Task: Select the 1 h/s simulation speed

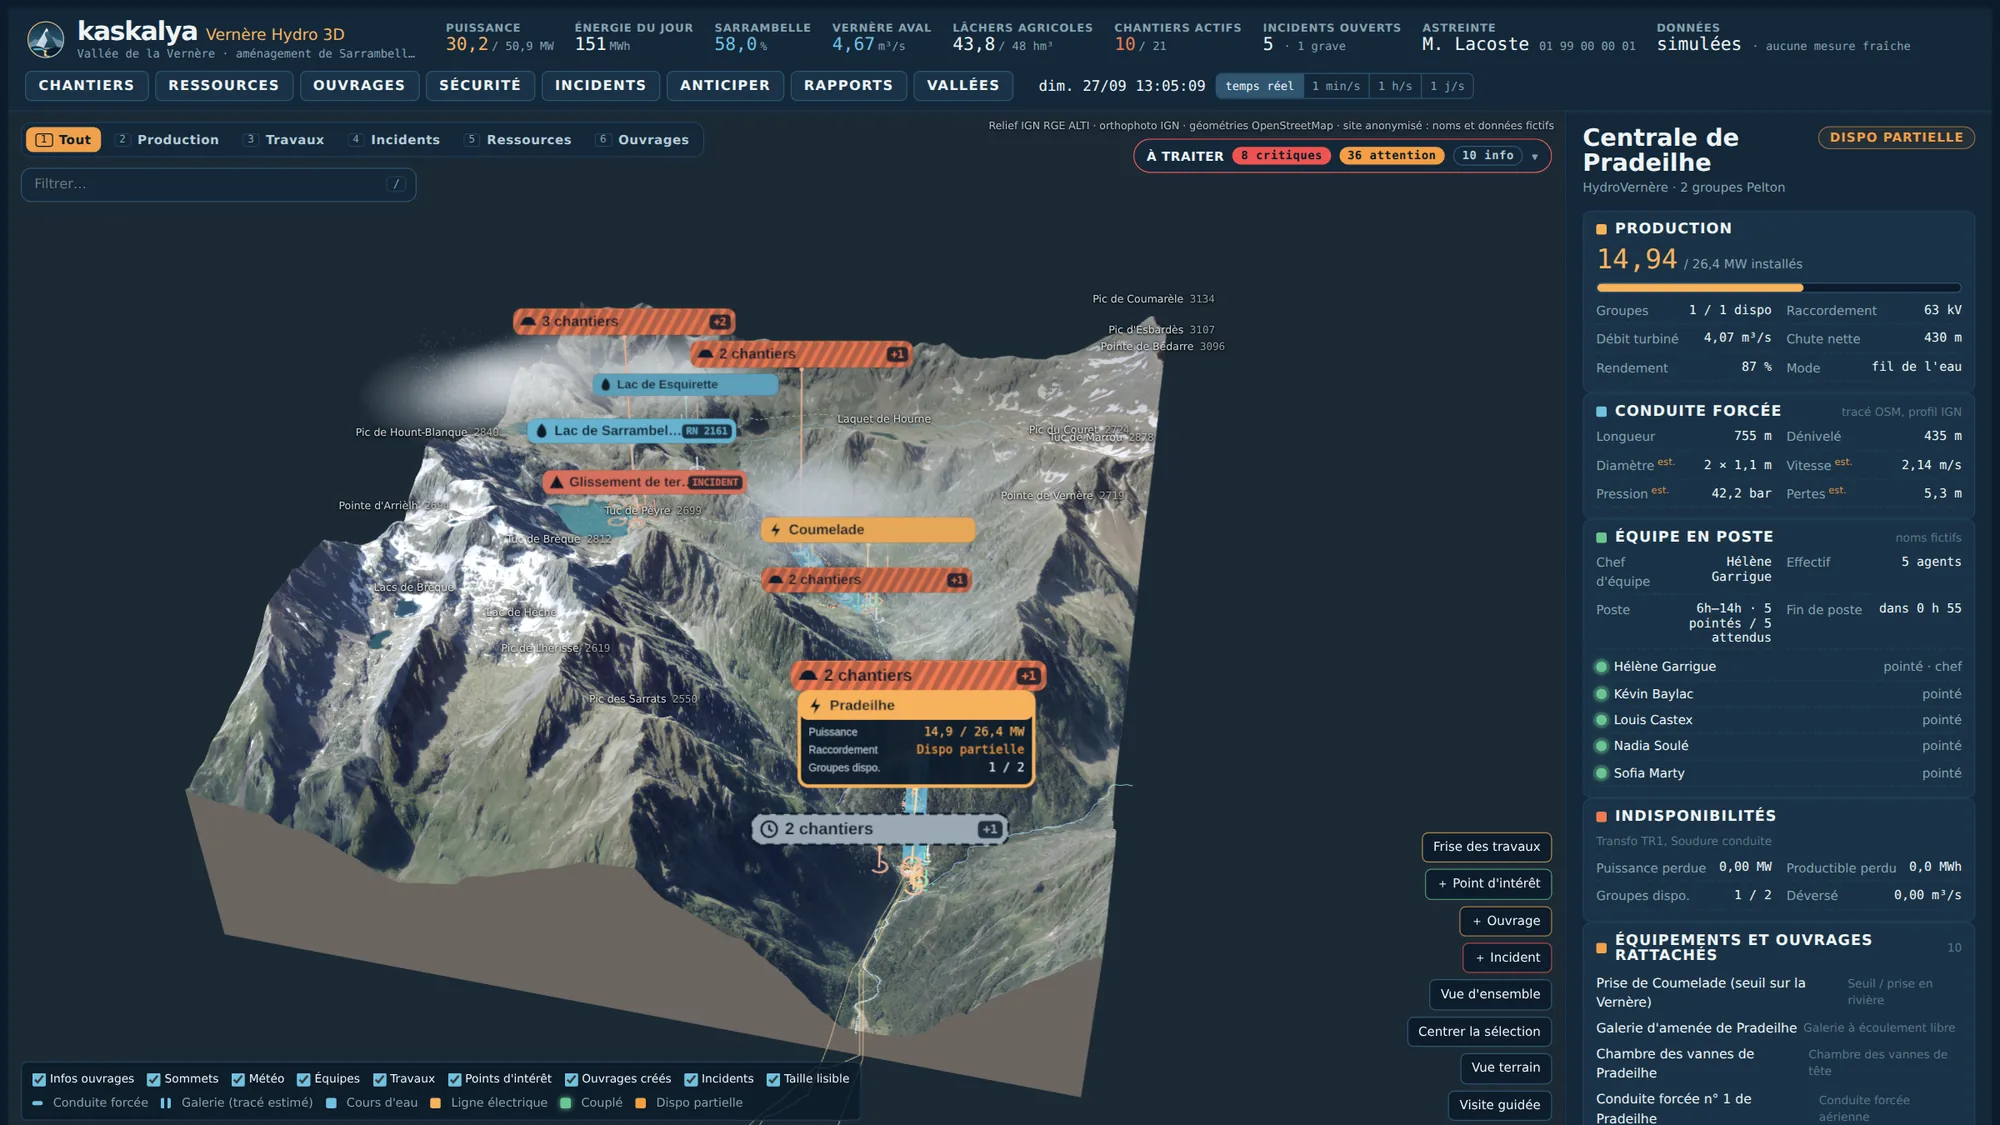Action: (x=1394, y=86)
